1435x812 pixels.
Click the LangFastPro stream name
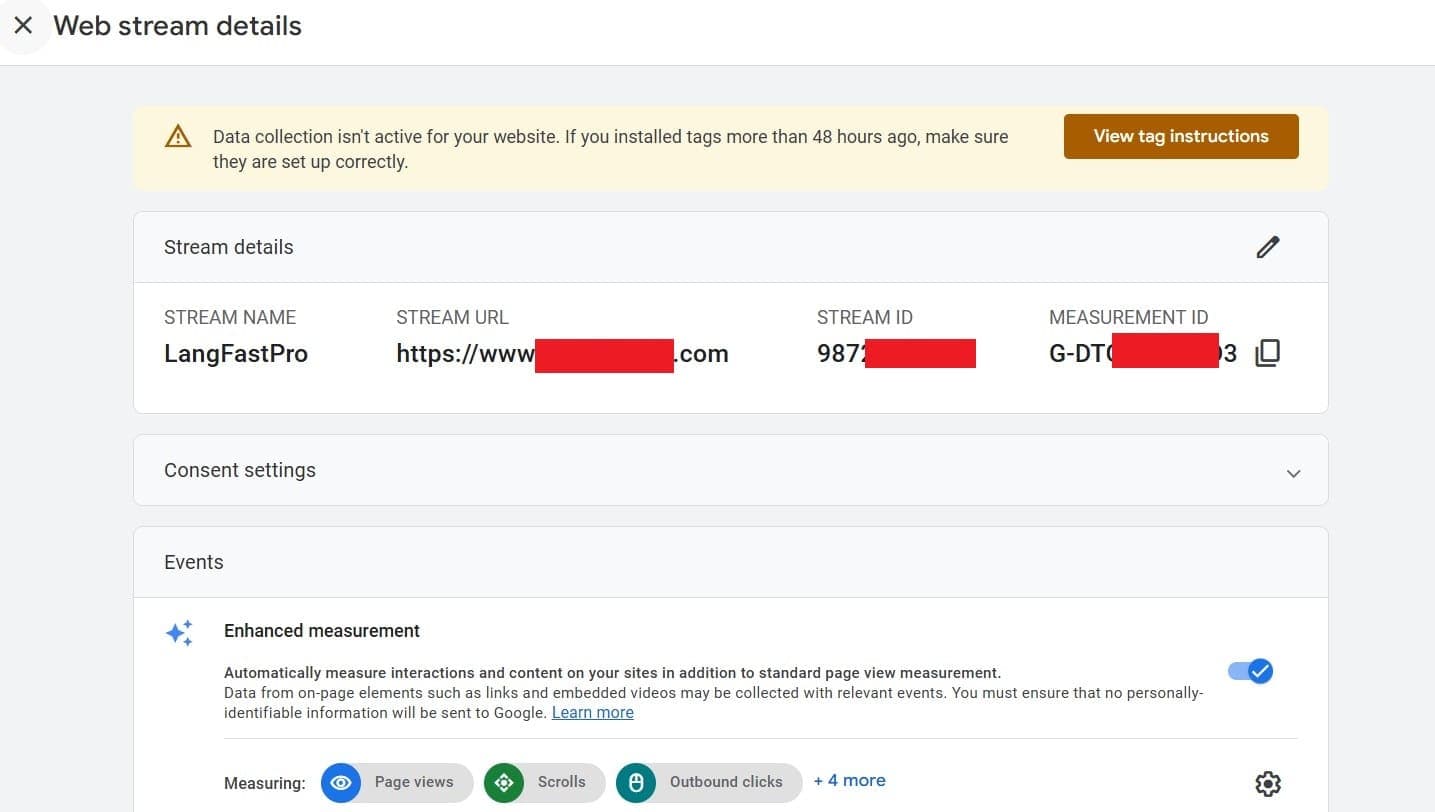point(236,353)
